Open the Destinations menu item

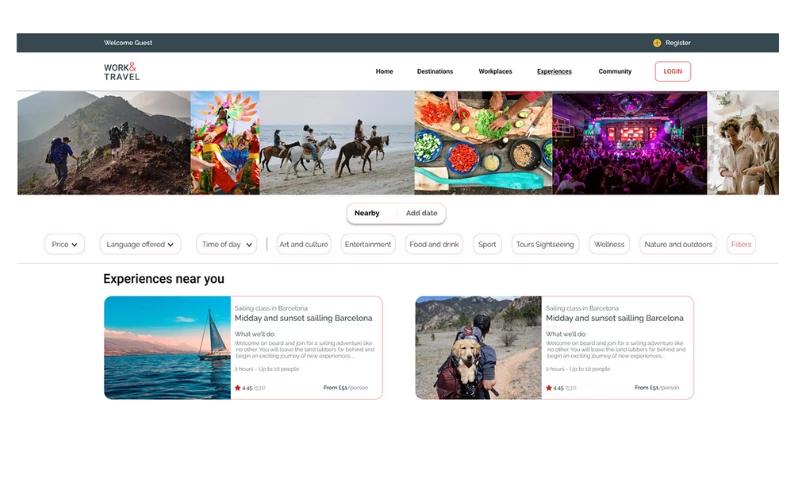[x=435, y=72]
